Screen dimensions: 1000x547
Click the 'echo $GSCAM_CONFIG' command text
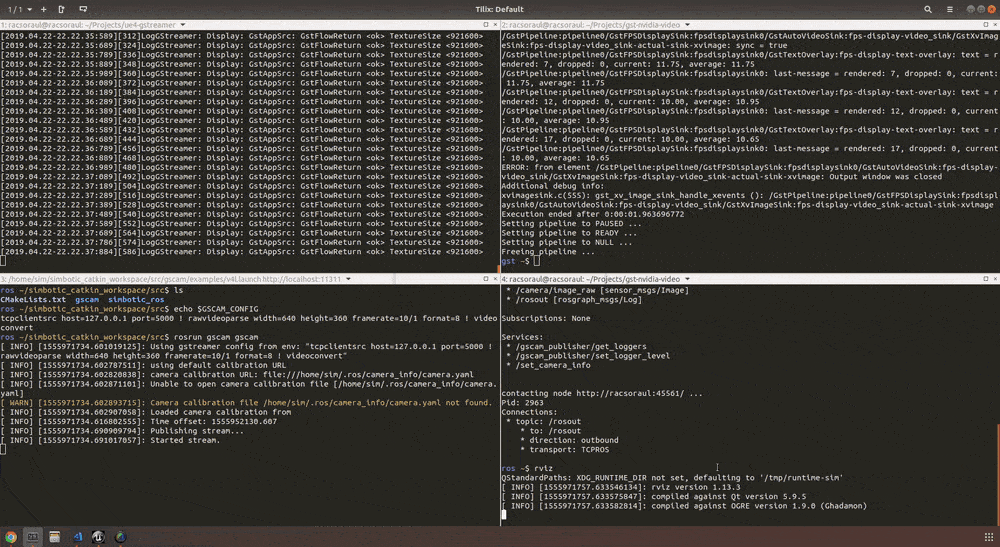pos(216,309)
